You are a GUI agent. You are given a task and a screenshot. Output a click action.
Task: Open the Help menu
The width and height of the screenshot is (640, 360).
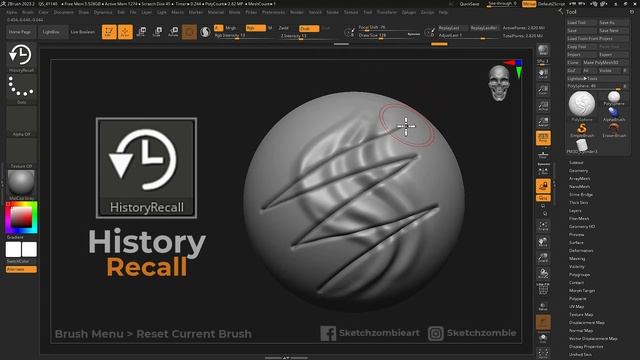click(x=443, y=12)
